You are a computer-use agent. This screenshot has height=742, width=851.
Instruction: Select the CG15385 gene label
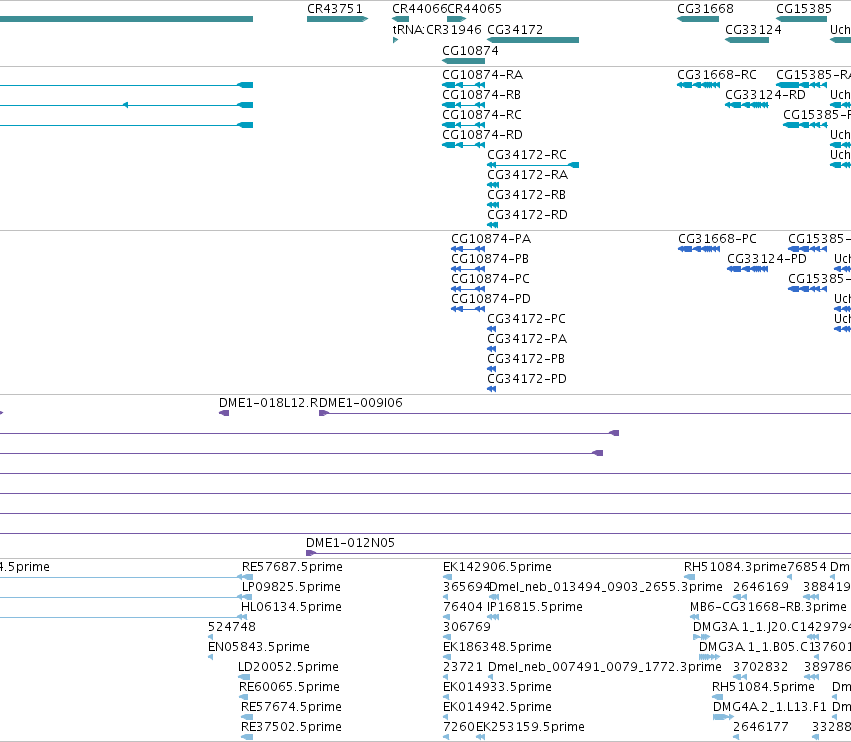pos(804,9)
